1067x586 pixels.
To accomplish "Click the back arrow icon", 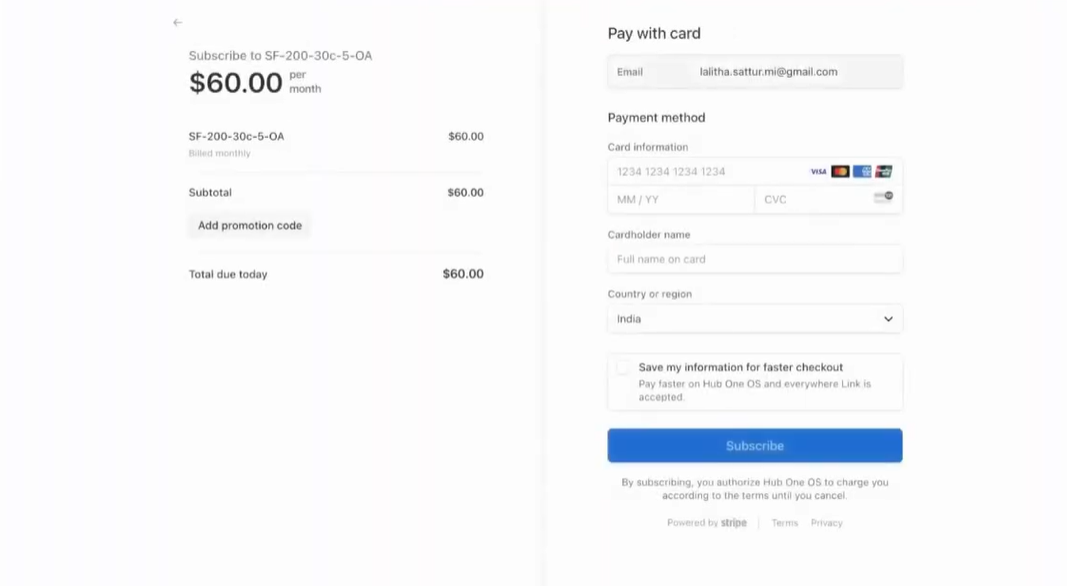I will pyautogui.click(x=178, y=22).
